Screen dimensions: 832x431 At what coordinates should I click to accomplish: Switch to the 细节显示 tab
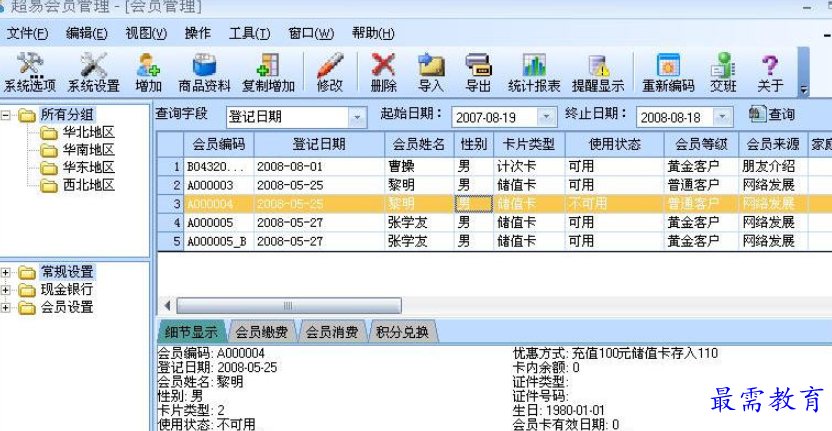point(191,332)
